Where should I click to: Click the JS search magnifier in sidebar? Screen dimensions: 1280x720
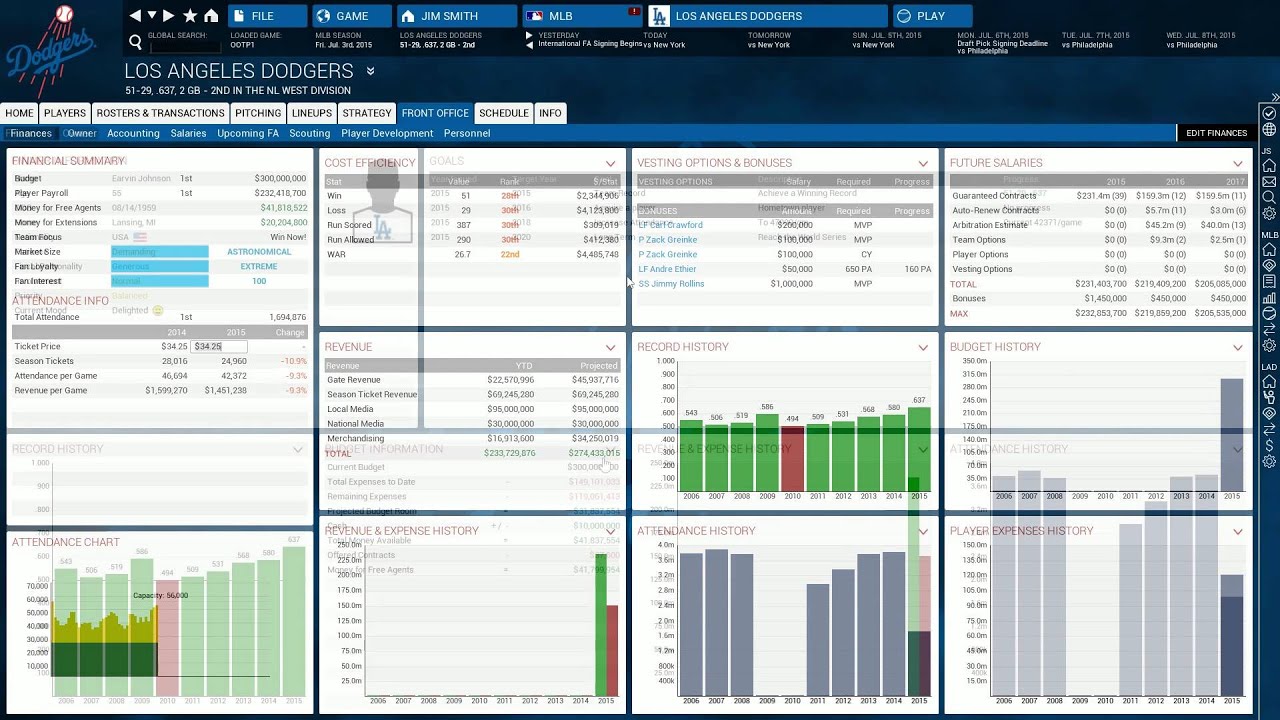(1269, 198)
